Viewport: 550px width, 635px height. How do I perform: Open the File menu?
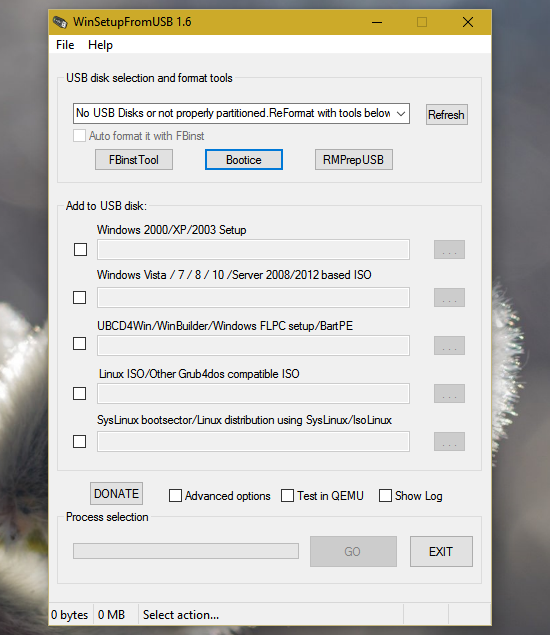65,45
